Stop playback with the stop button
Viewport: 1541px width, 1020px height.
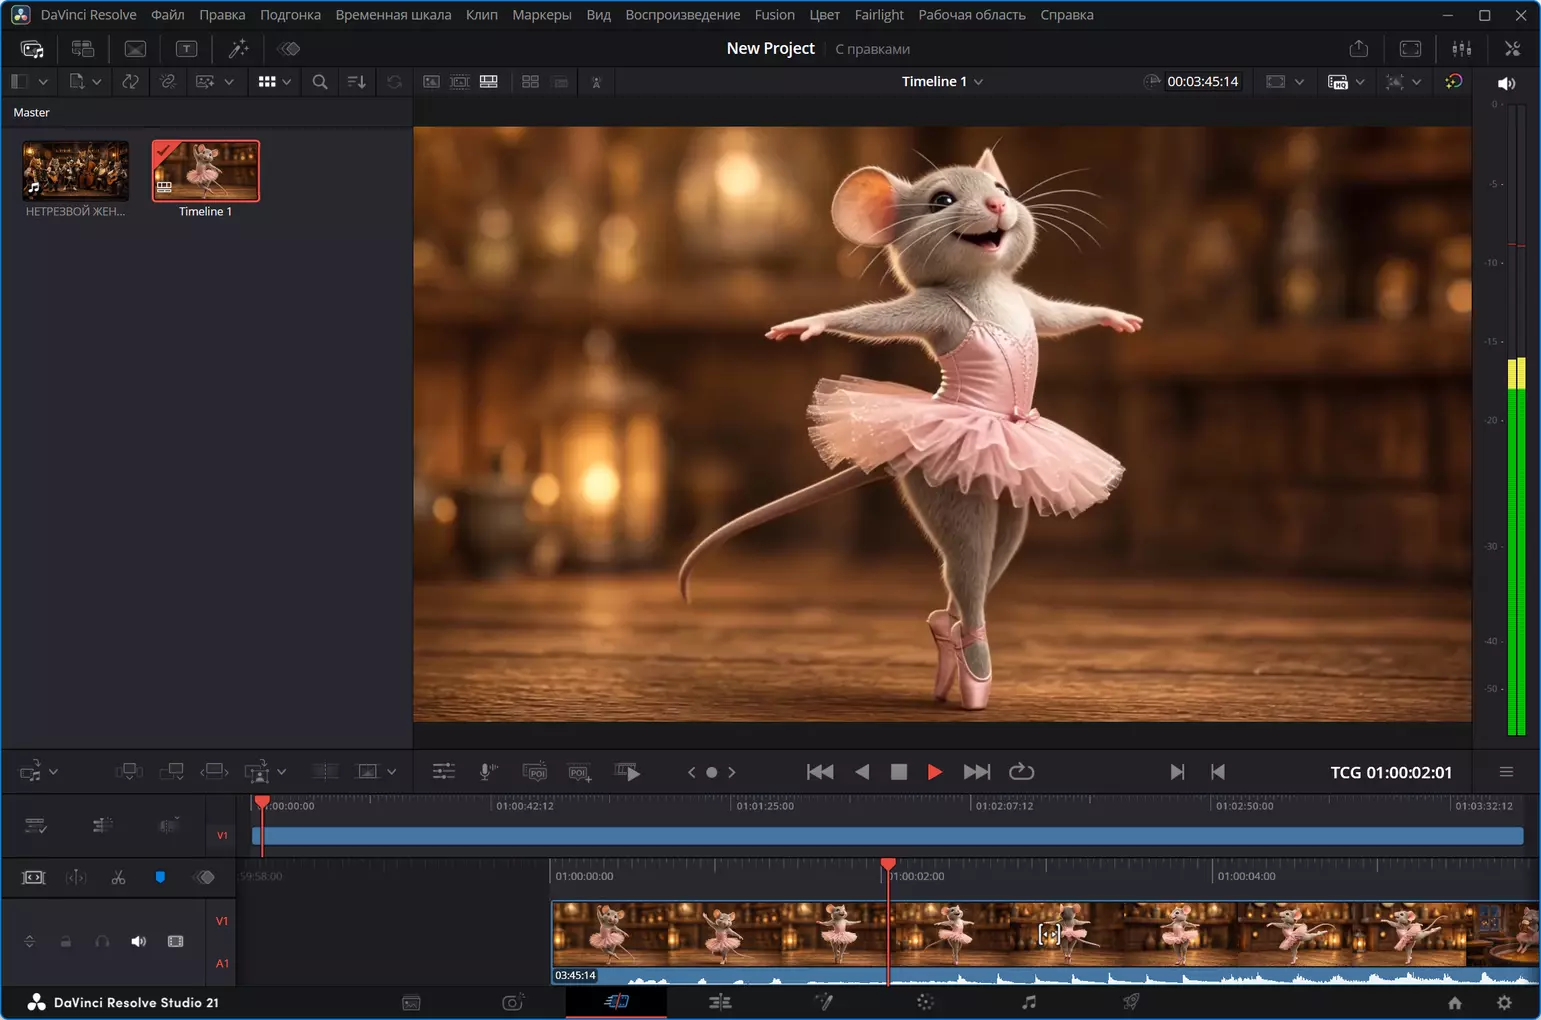pyautogui.click(x=899, y=772)
